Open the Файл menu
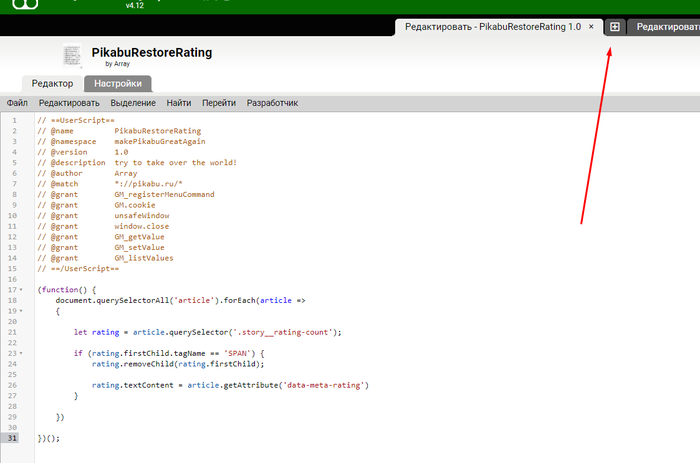Viewport: 700px width, 463px height. [x=17, y=102]
